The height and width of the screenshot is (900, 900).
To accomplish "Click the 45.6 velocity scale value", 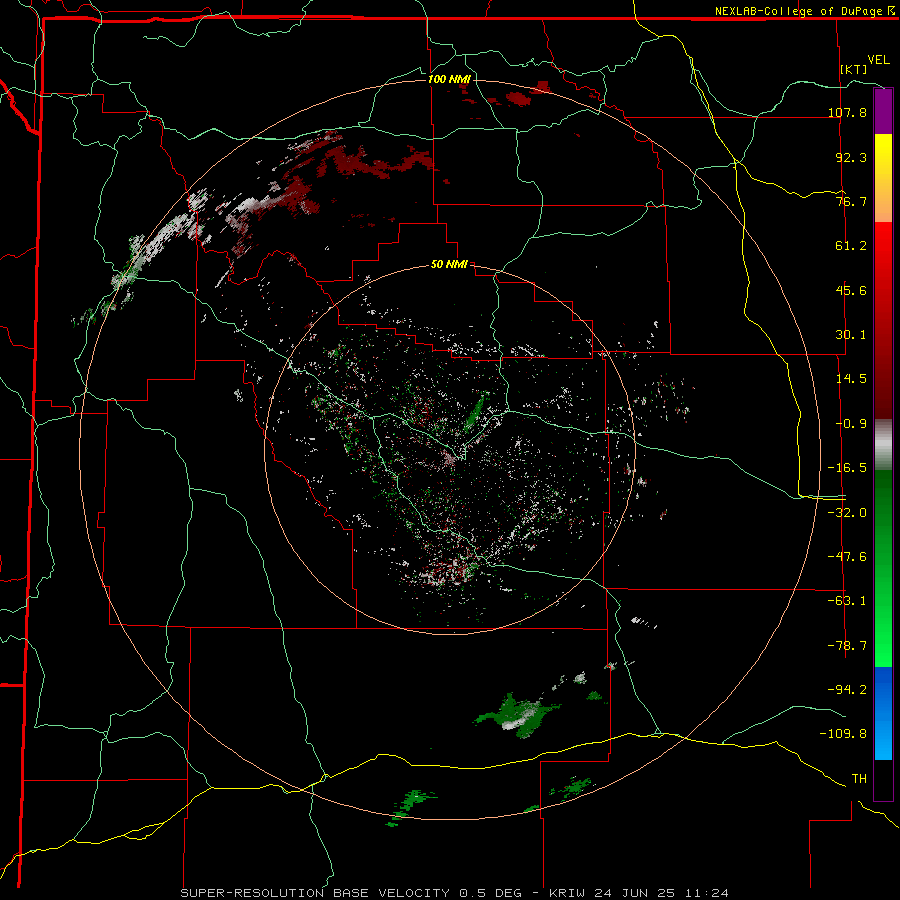I will [851, 290].
